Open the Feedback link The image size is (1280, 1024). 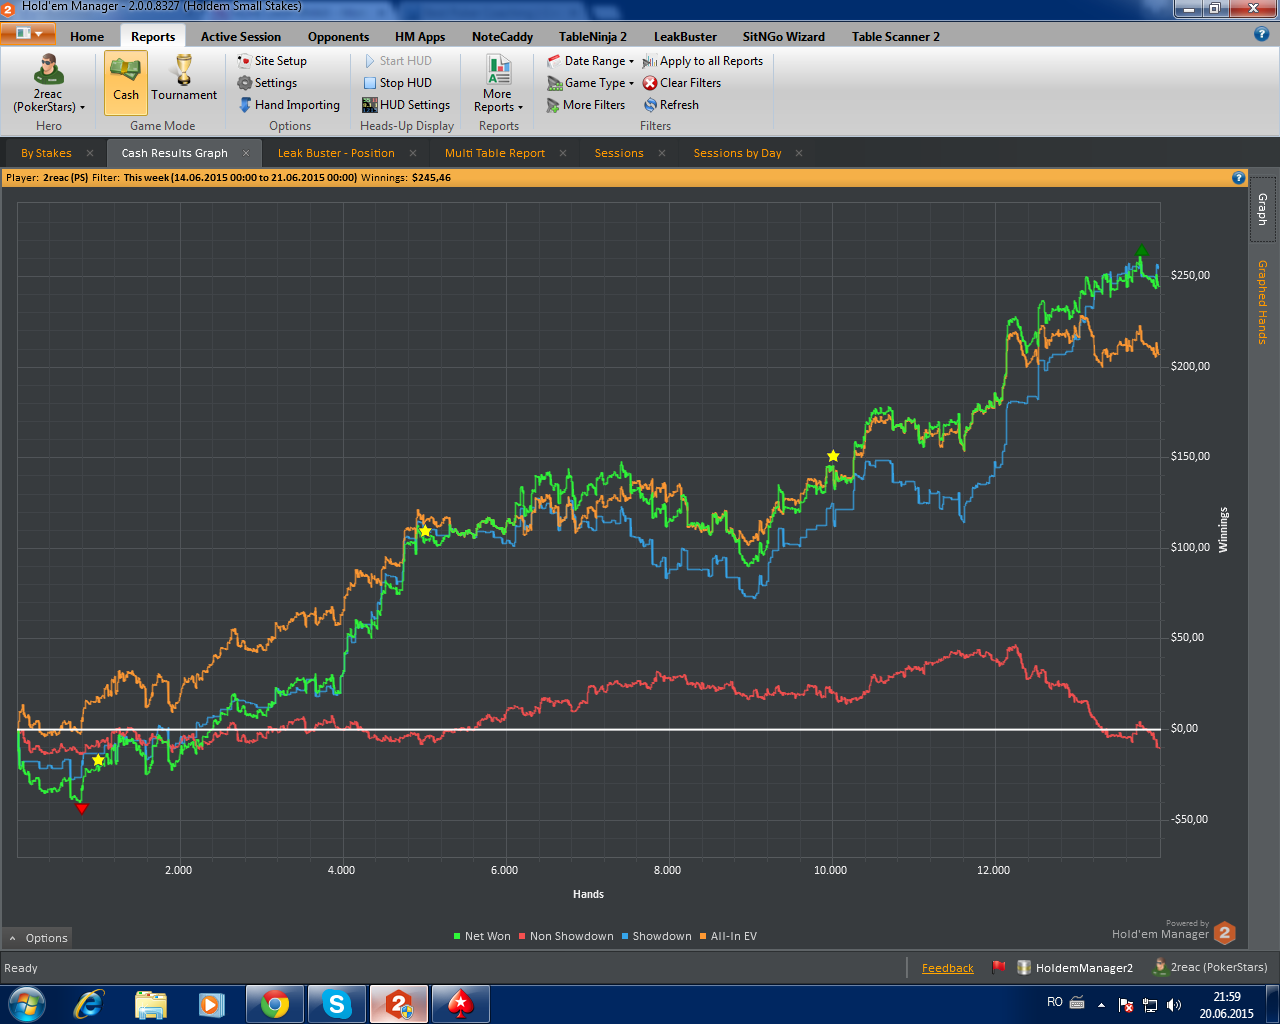pos(948,968)
